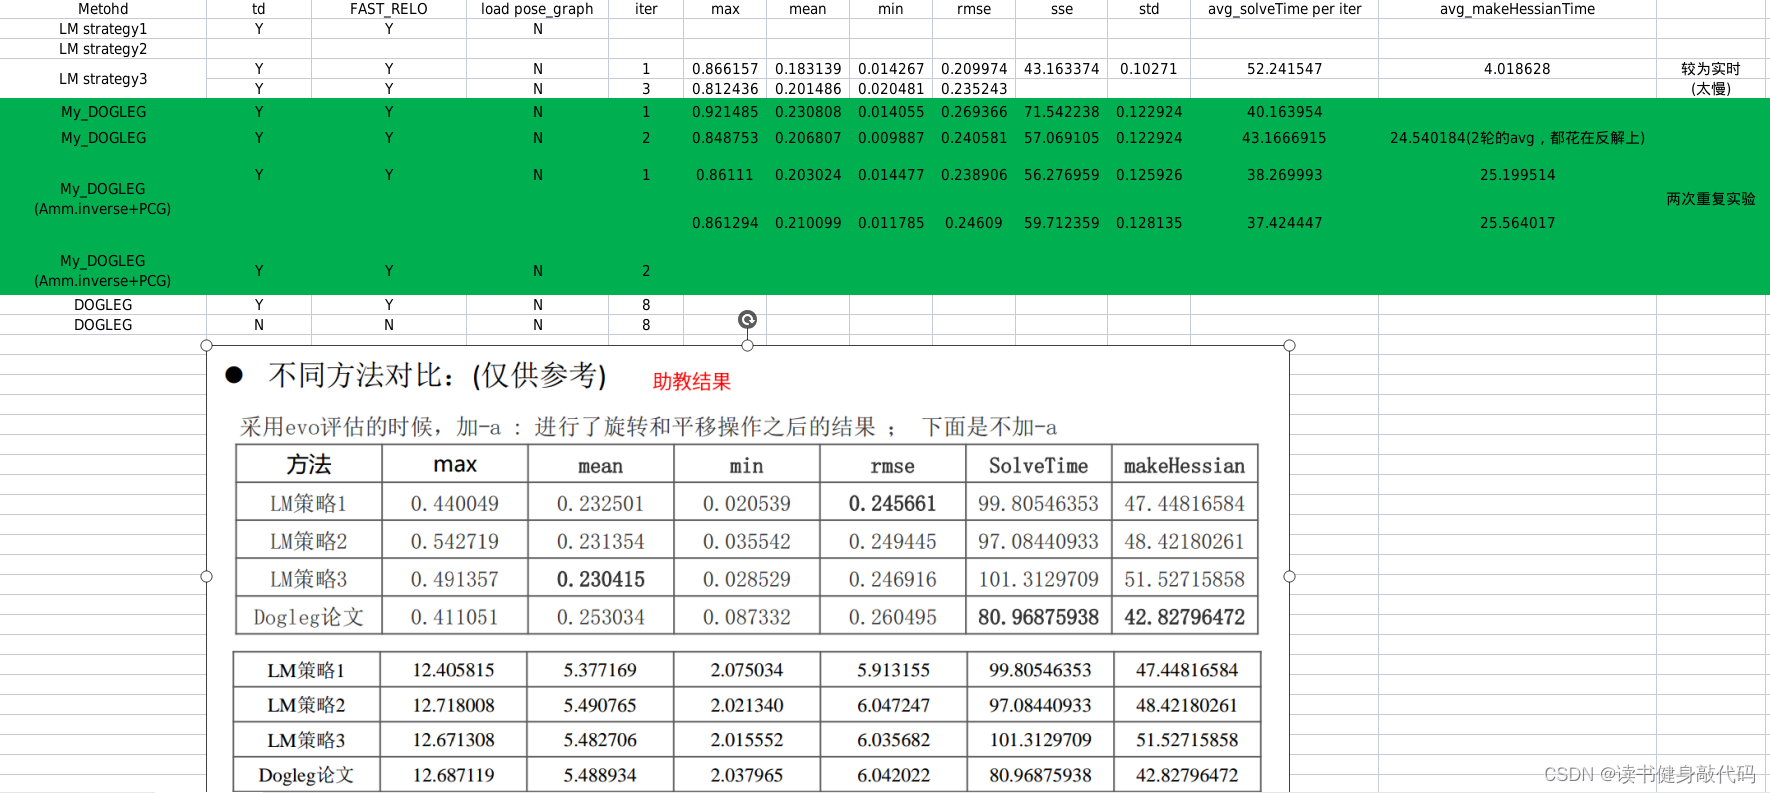Click the top-right resize handle of the image
Viewport: 1770px width, 793px height.
click(x=1289, y=346)
